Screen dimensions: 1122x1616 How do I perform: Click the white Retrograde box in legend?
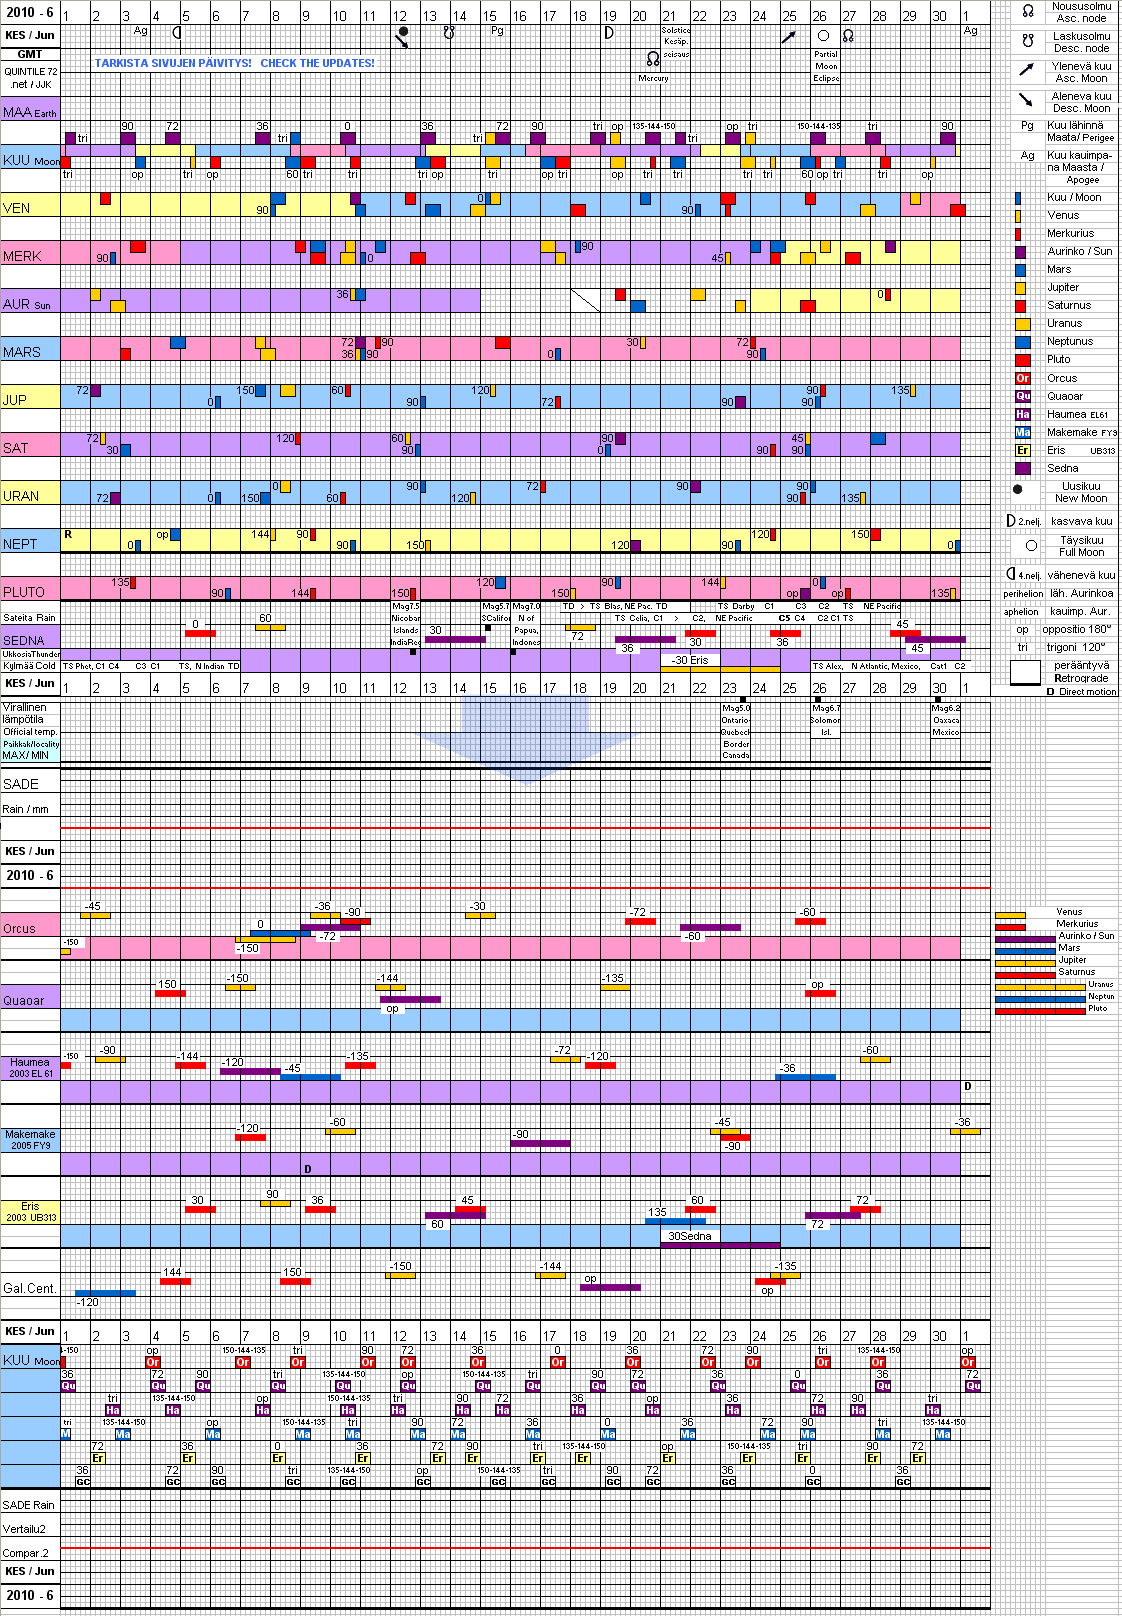tap(1025, 672)
